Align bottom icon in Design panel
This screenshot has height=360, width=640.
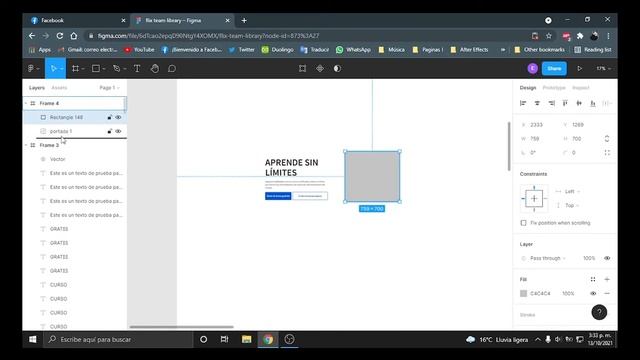pos(593,103)
